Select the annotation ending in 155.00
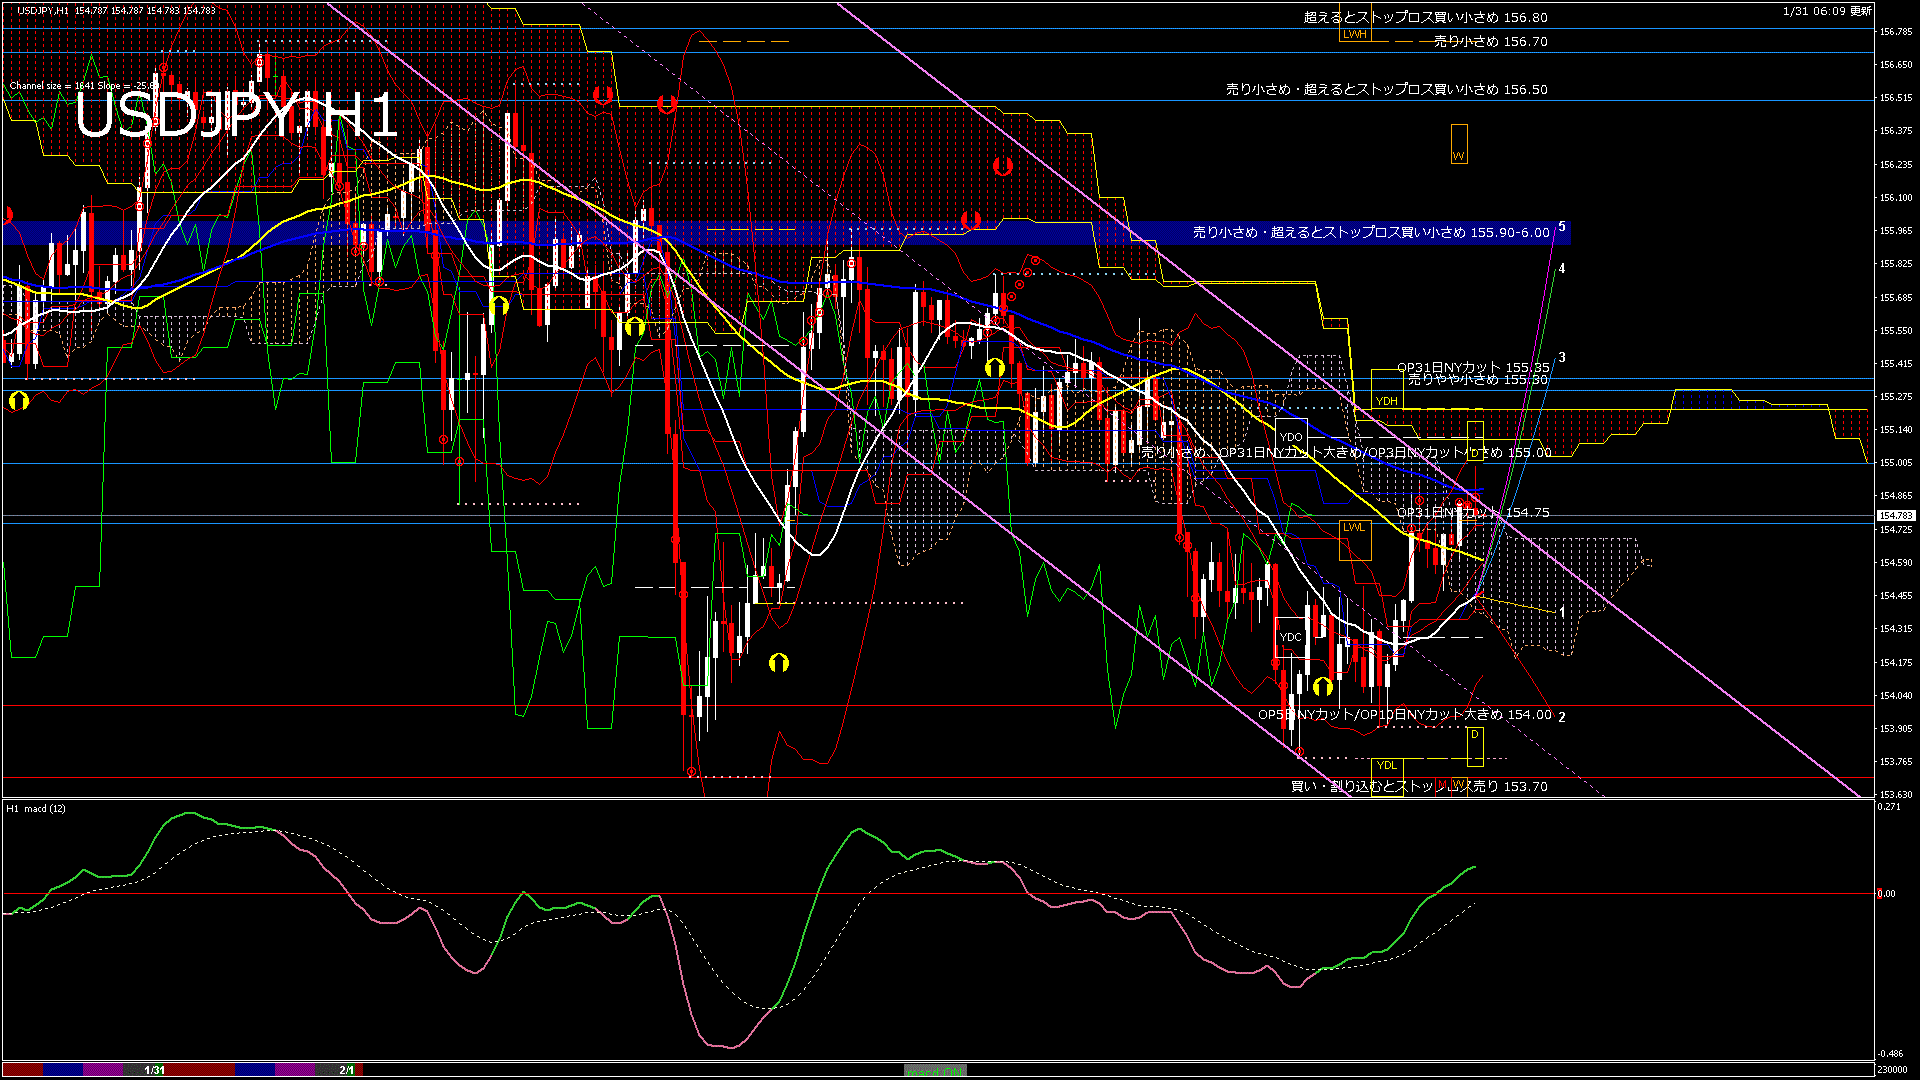Screen dimensions: 1920x1080 [x=1346, y=452]
